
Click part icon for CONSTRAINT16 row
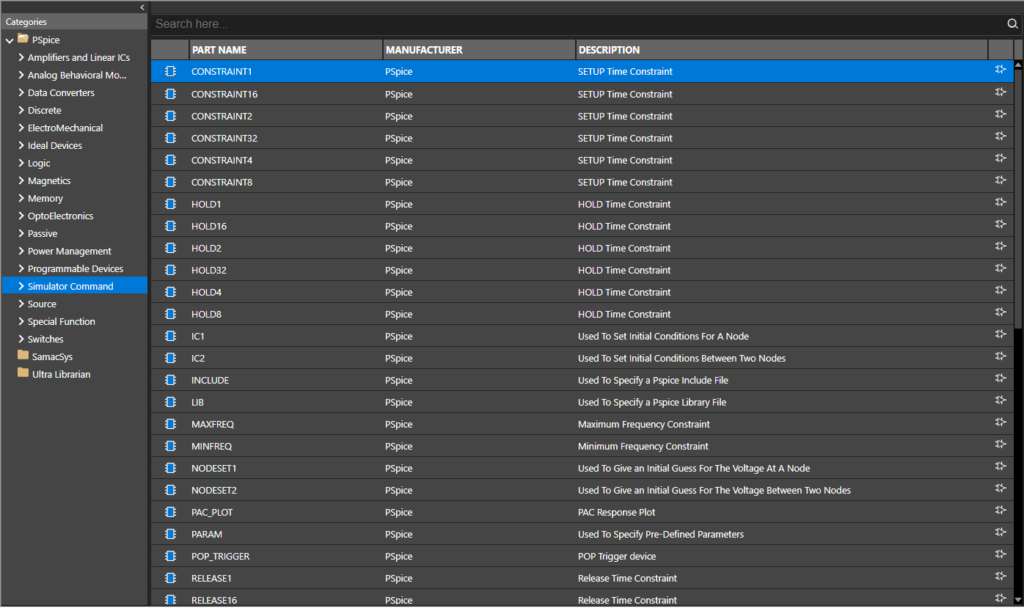[x=170, y=93]
